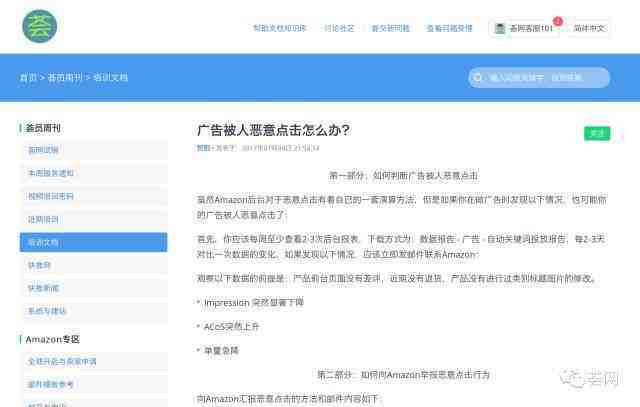The height and width of the screenshot is (407, 640).
Task: Open first sidebar item under 荟员周刊 heading
Action: pos(93,150)
